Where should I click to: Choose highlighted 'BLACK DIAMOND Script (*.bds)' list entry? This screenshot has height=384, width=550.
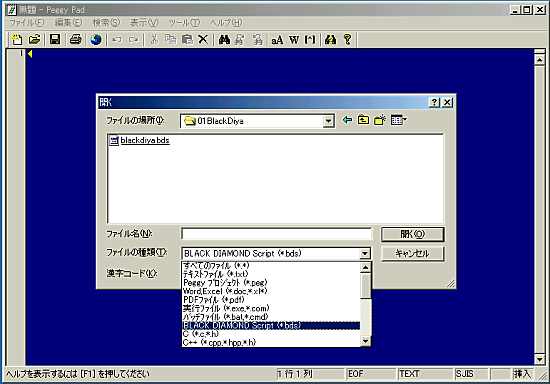coord(271,325)
